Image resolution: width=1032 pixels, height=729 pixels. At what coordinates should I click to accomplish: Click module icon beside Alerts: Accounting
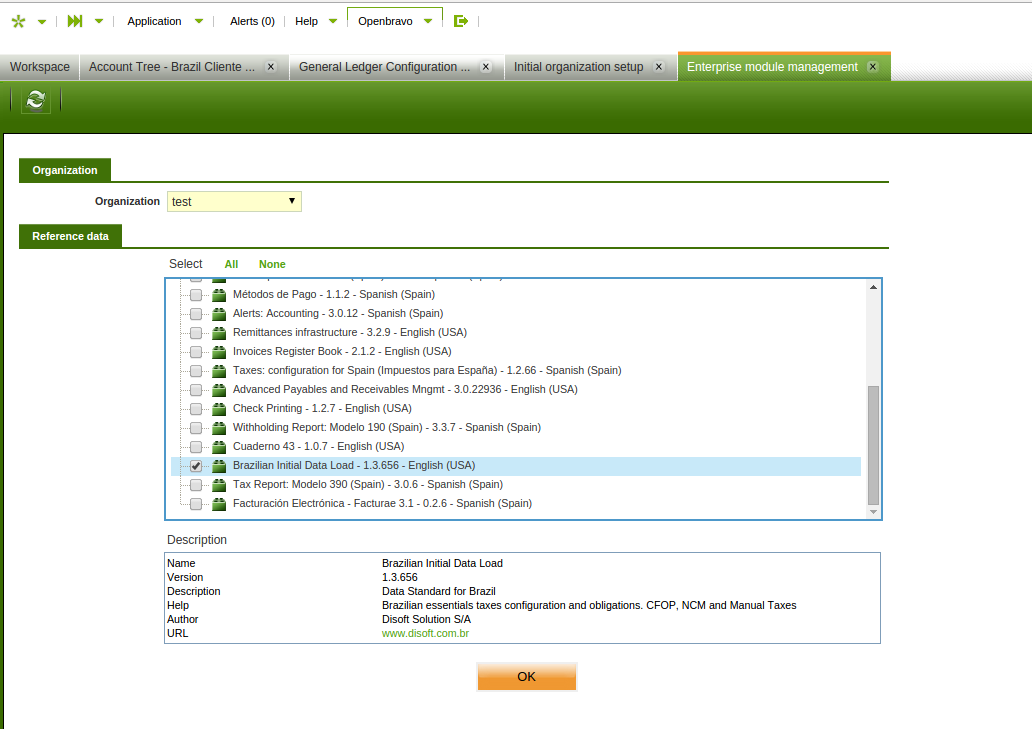tap(219, 314)
